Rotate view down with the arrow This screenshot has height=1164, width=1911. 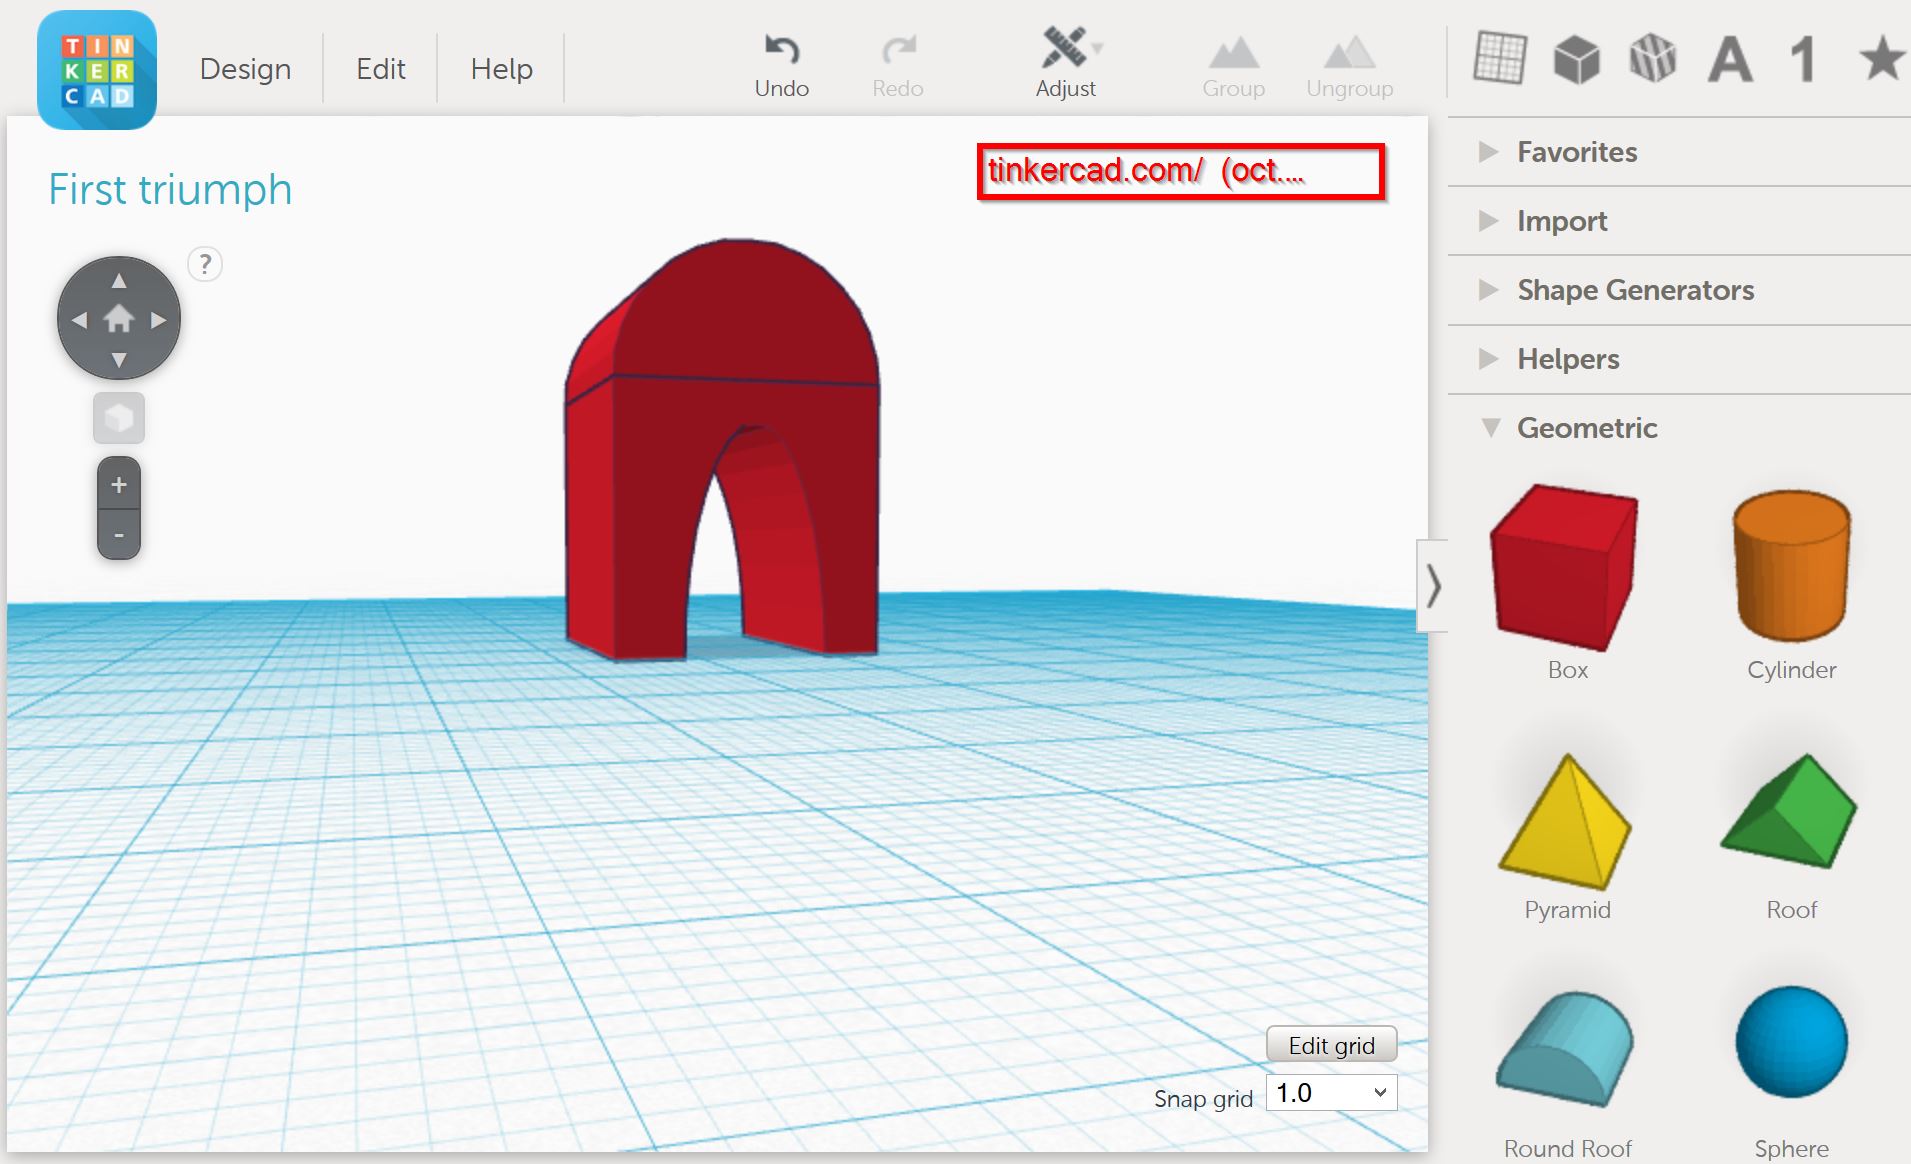click(x=119, y=359)
